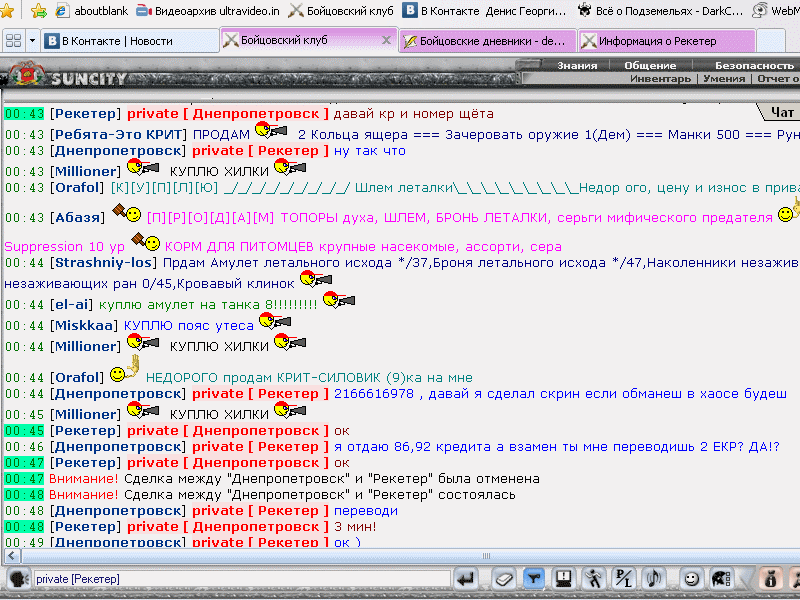Send the message with the enter arrow button
Screen dimensions: 800x600
[466, 579]
